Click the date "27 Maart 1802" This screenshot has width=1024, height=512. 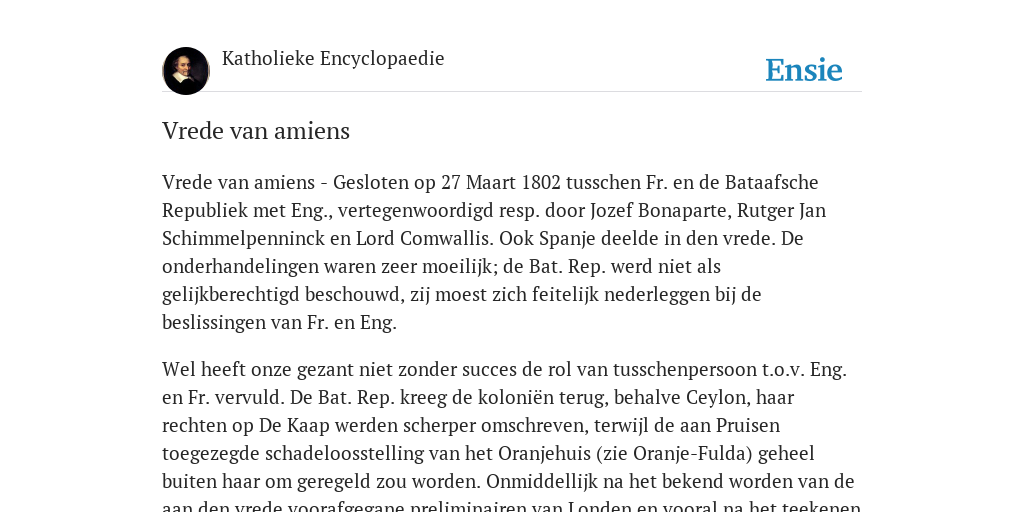[501, 182]
